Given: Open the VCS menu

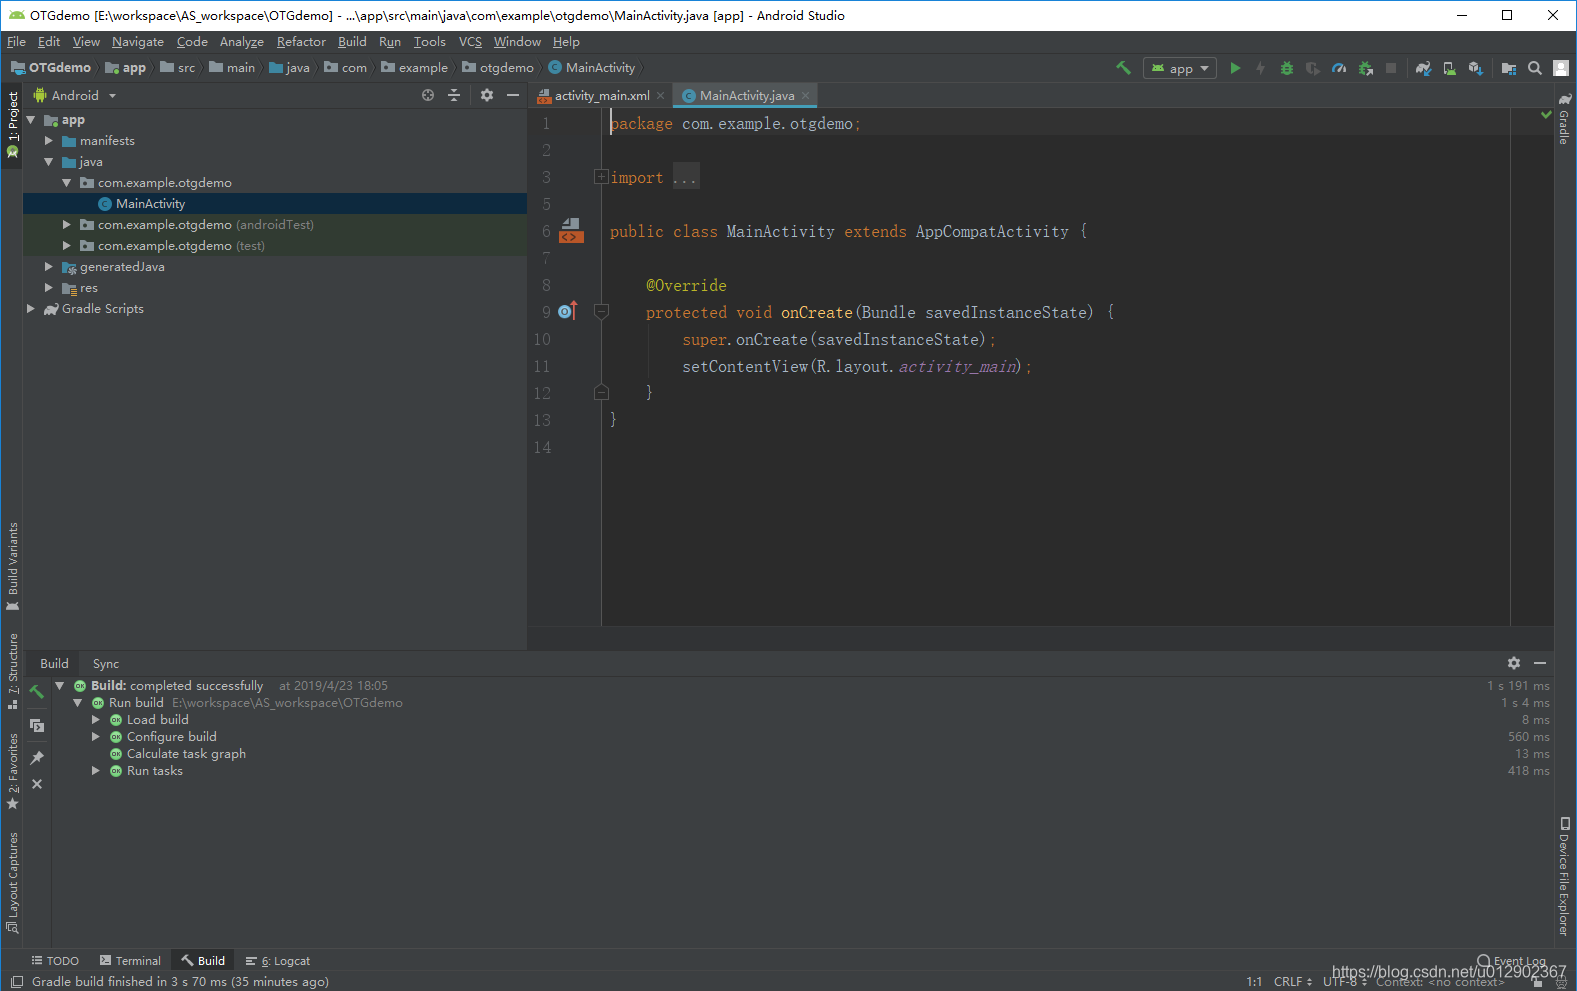Looking at the screenshot, I should tap(470, 42).
